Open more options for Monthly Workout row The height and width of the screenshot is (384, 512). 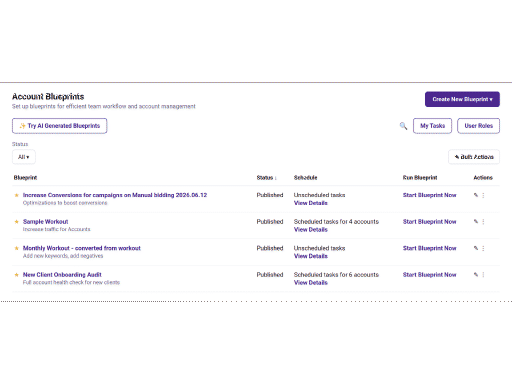point(483,248)
